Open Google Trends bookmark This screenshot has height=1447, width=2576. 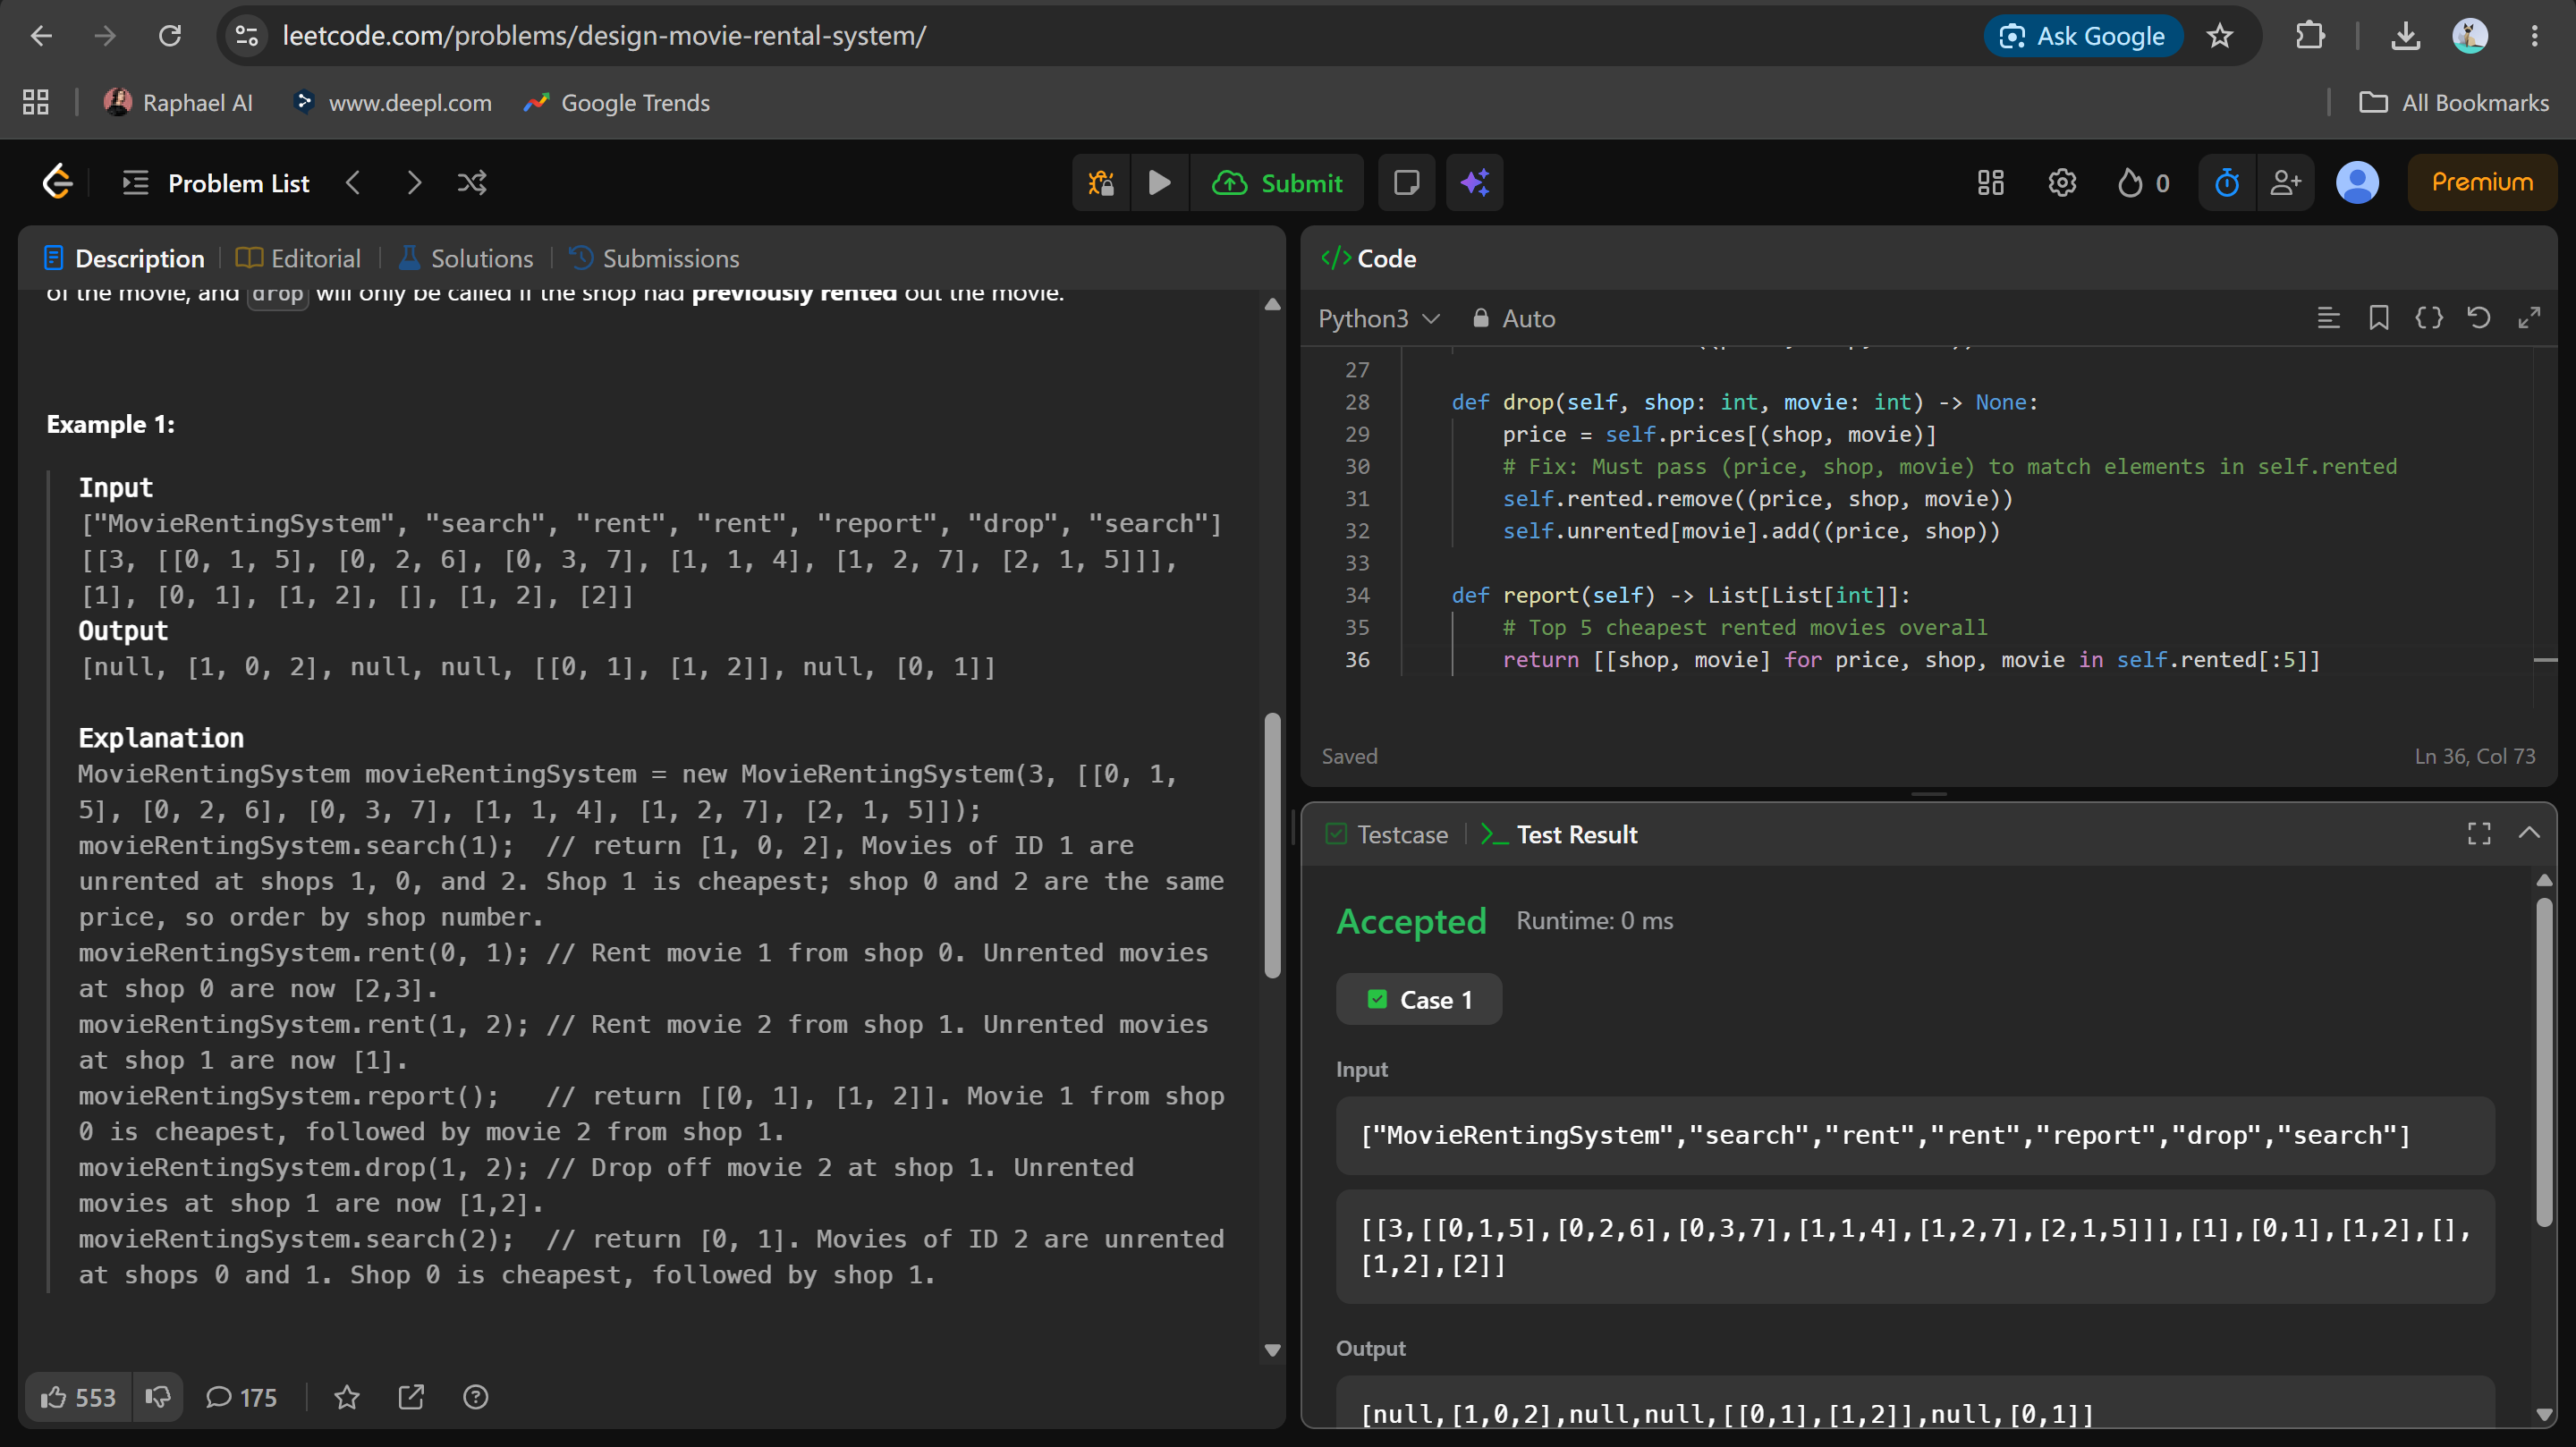617,102
